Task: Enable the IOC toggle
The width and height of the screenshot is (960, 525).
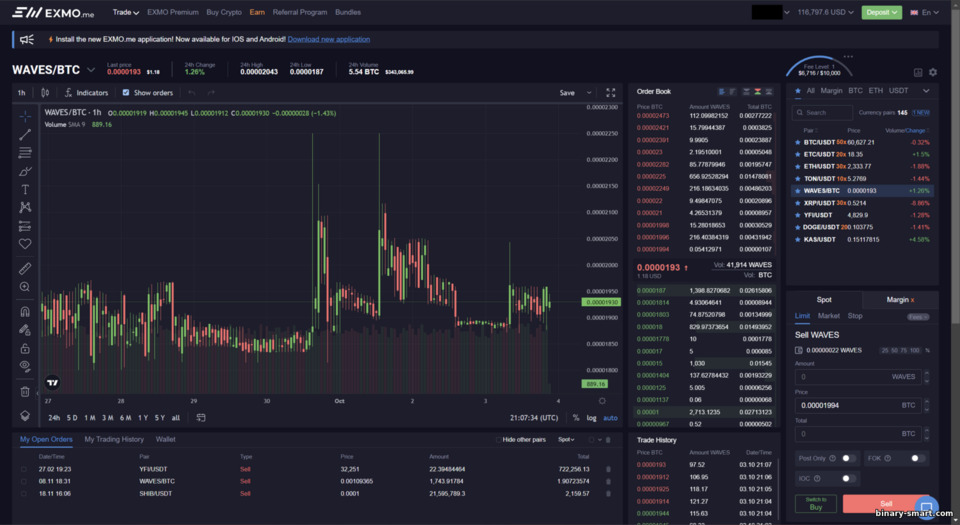Action: pos(848,478)
